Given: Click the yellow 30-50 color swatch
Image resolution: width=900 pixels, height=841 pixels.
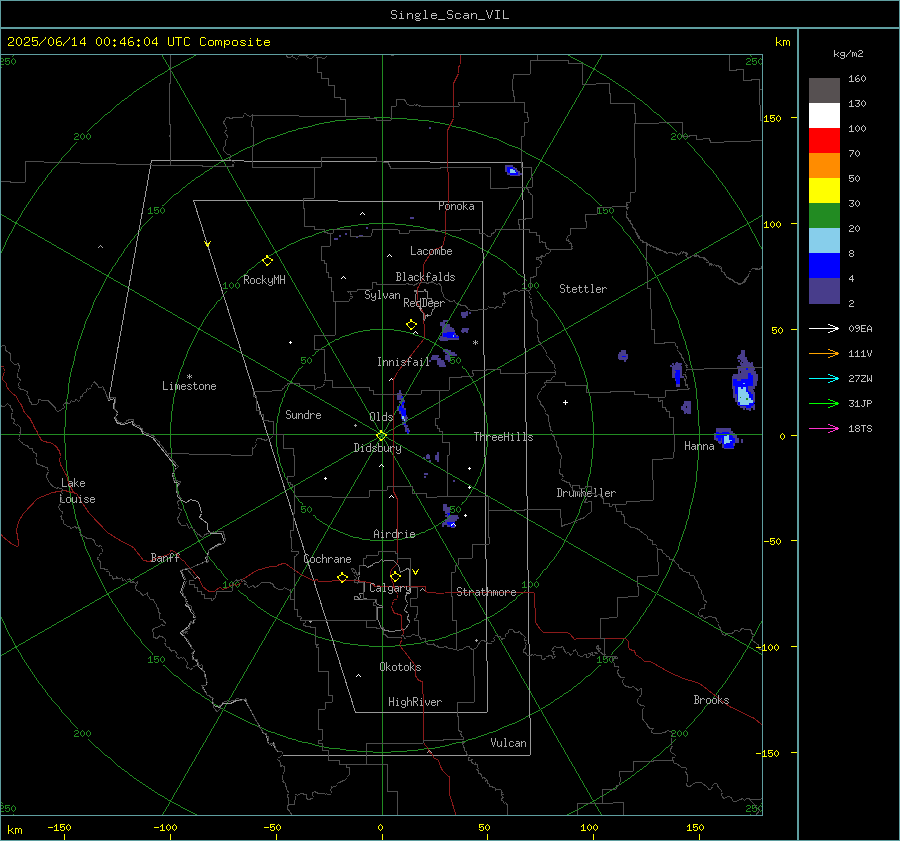Looking at the screenshot, I should coord(824,191).
